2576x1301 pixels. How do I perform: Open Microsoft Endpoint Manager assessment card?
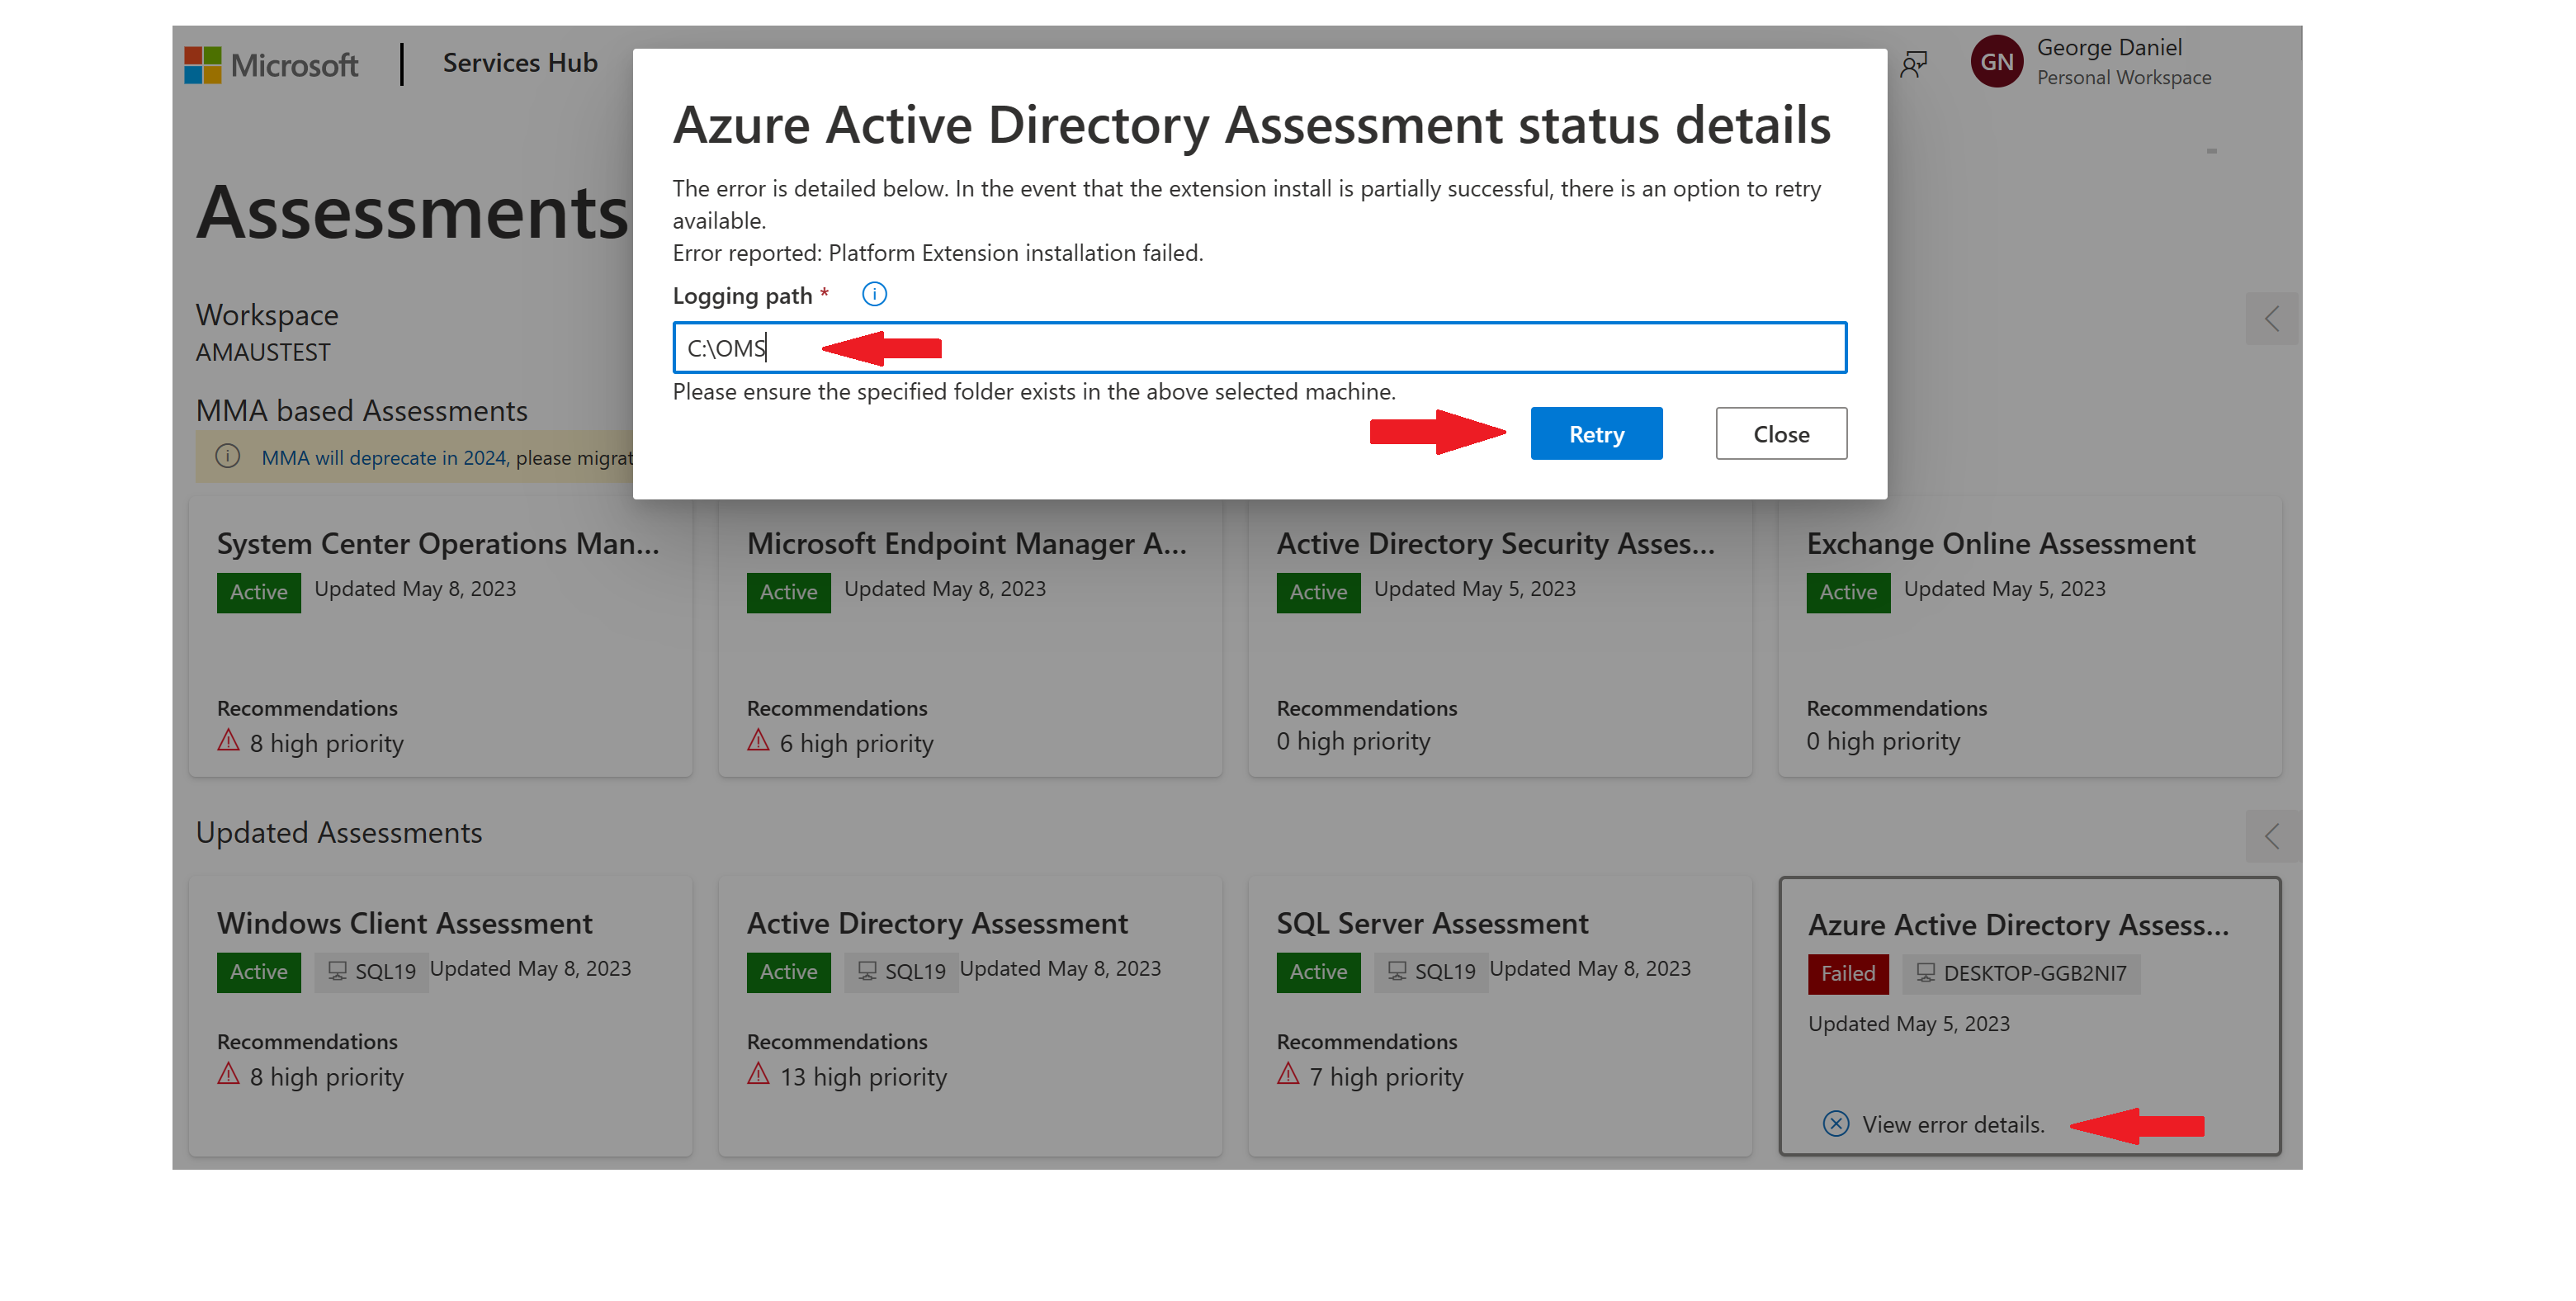970,637
